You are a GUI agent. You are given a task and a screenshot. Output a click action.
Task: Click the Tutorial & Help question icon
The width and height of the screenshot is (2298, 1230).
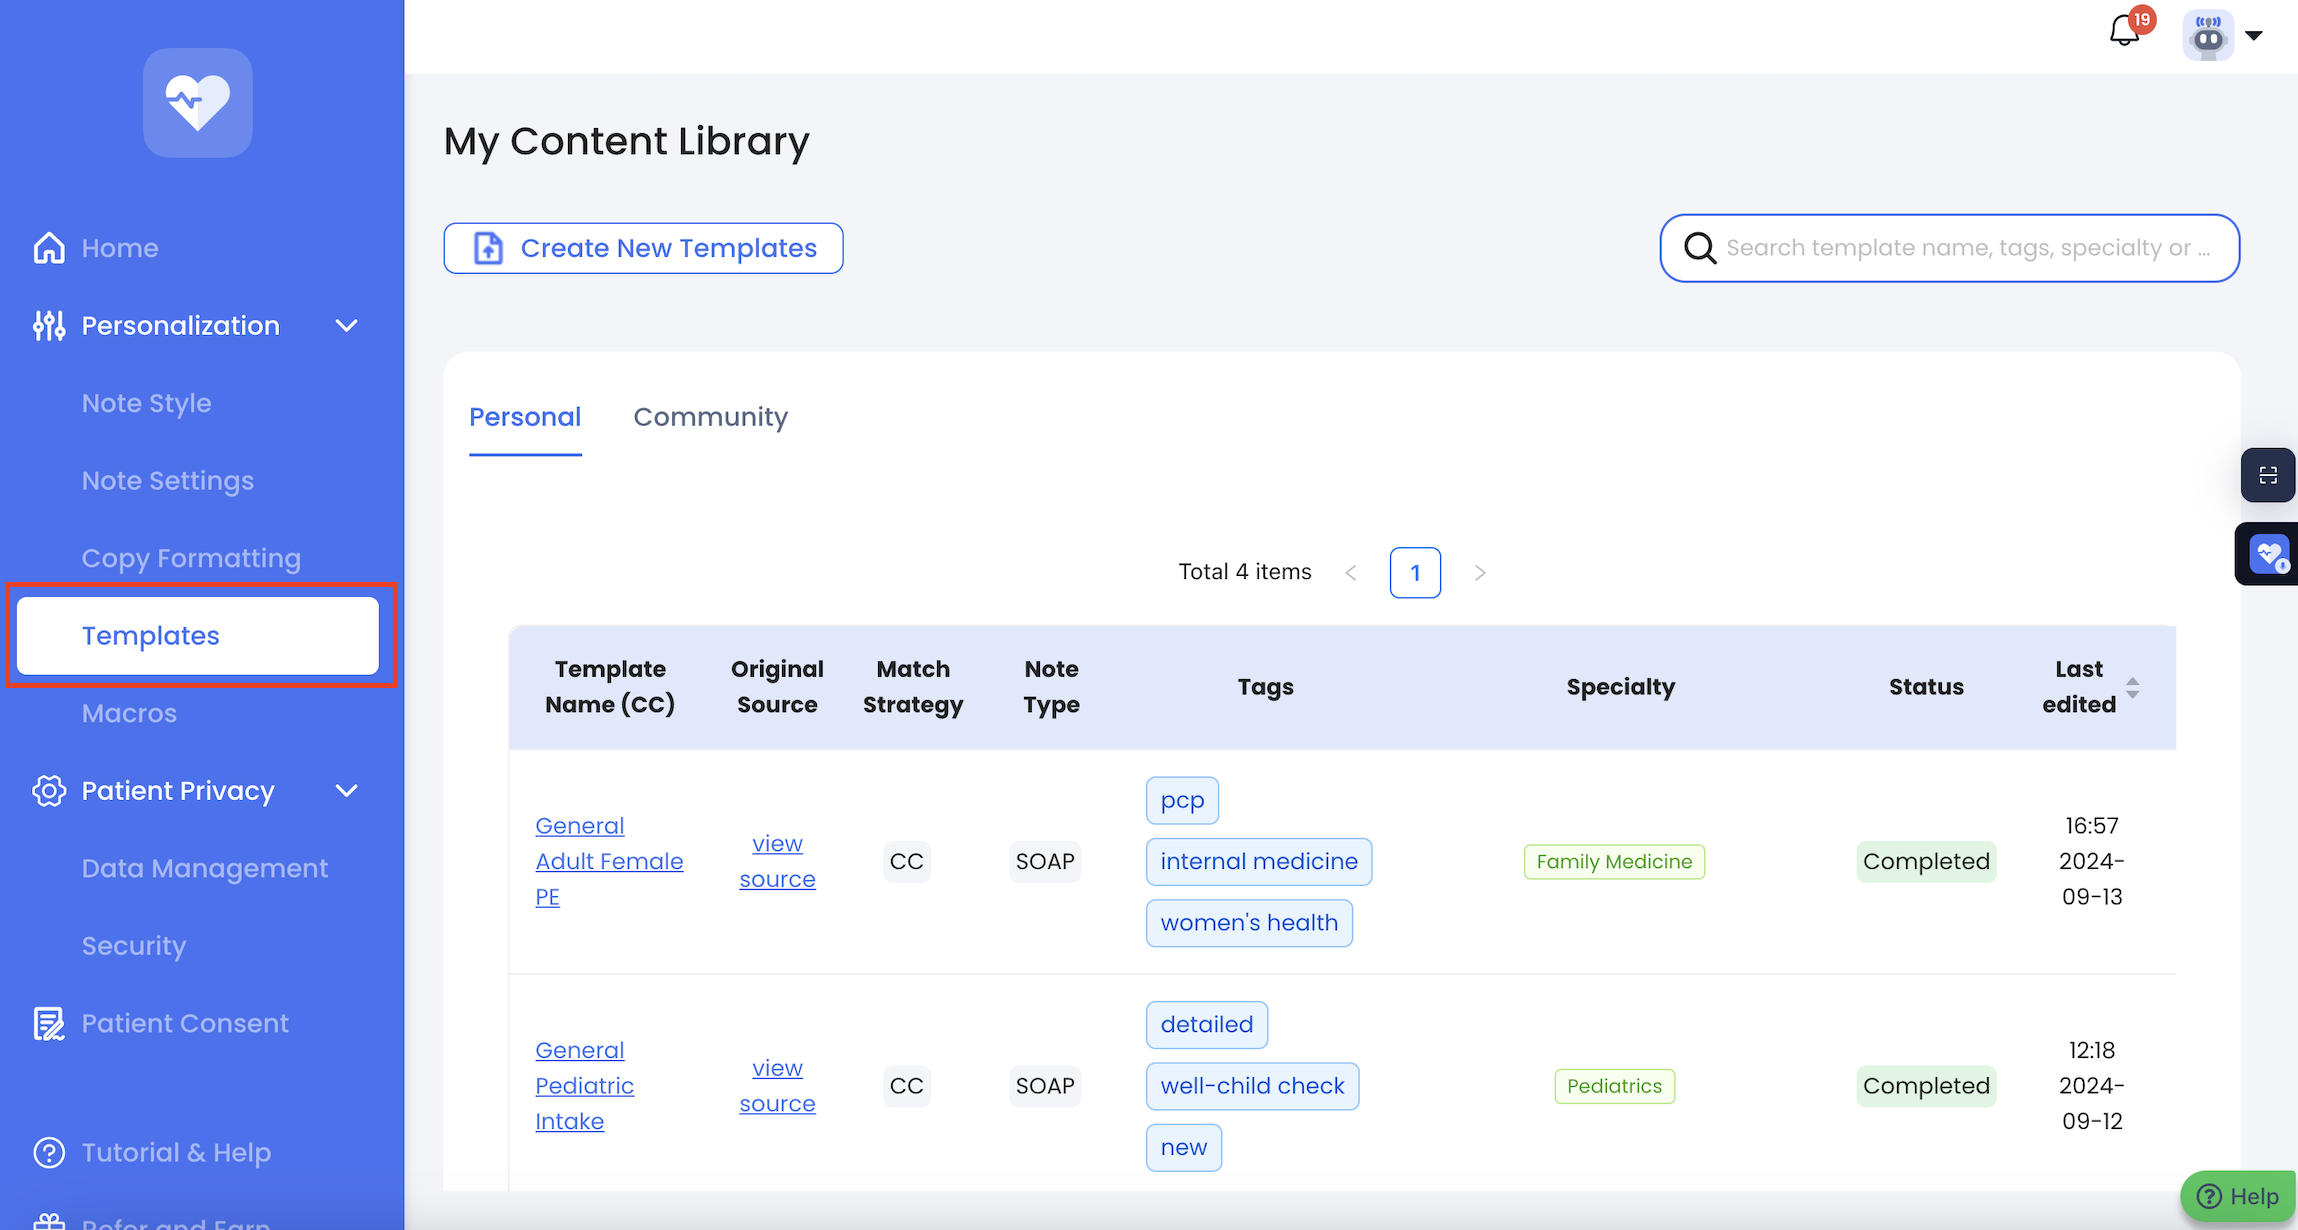pyautogui.click(x=49, y=1152)
